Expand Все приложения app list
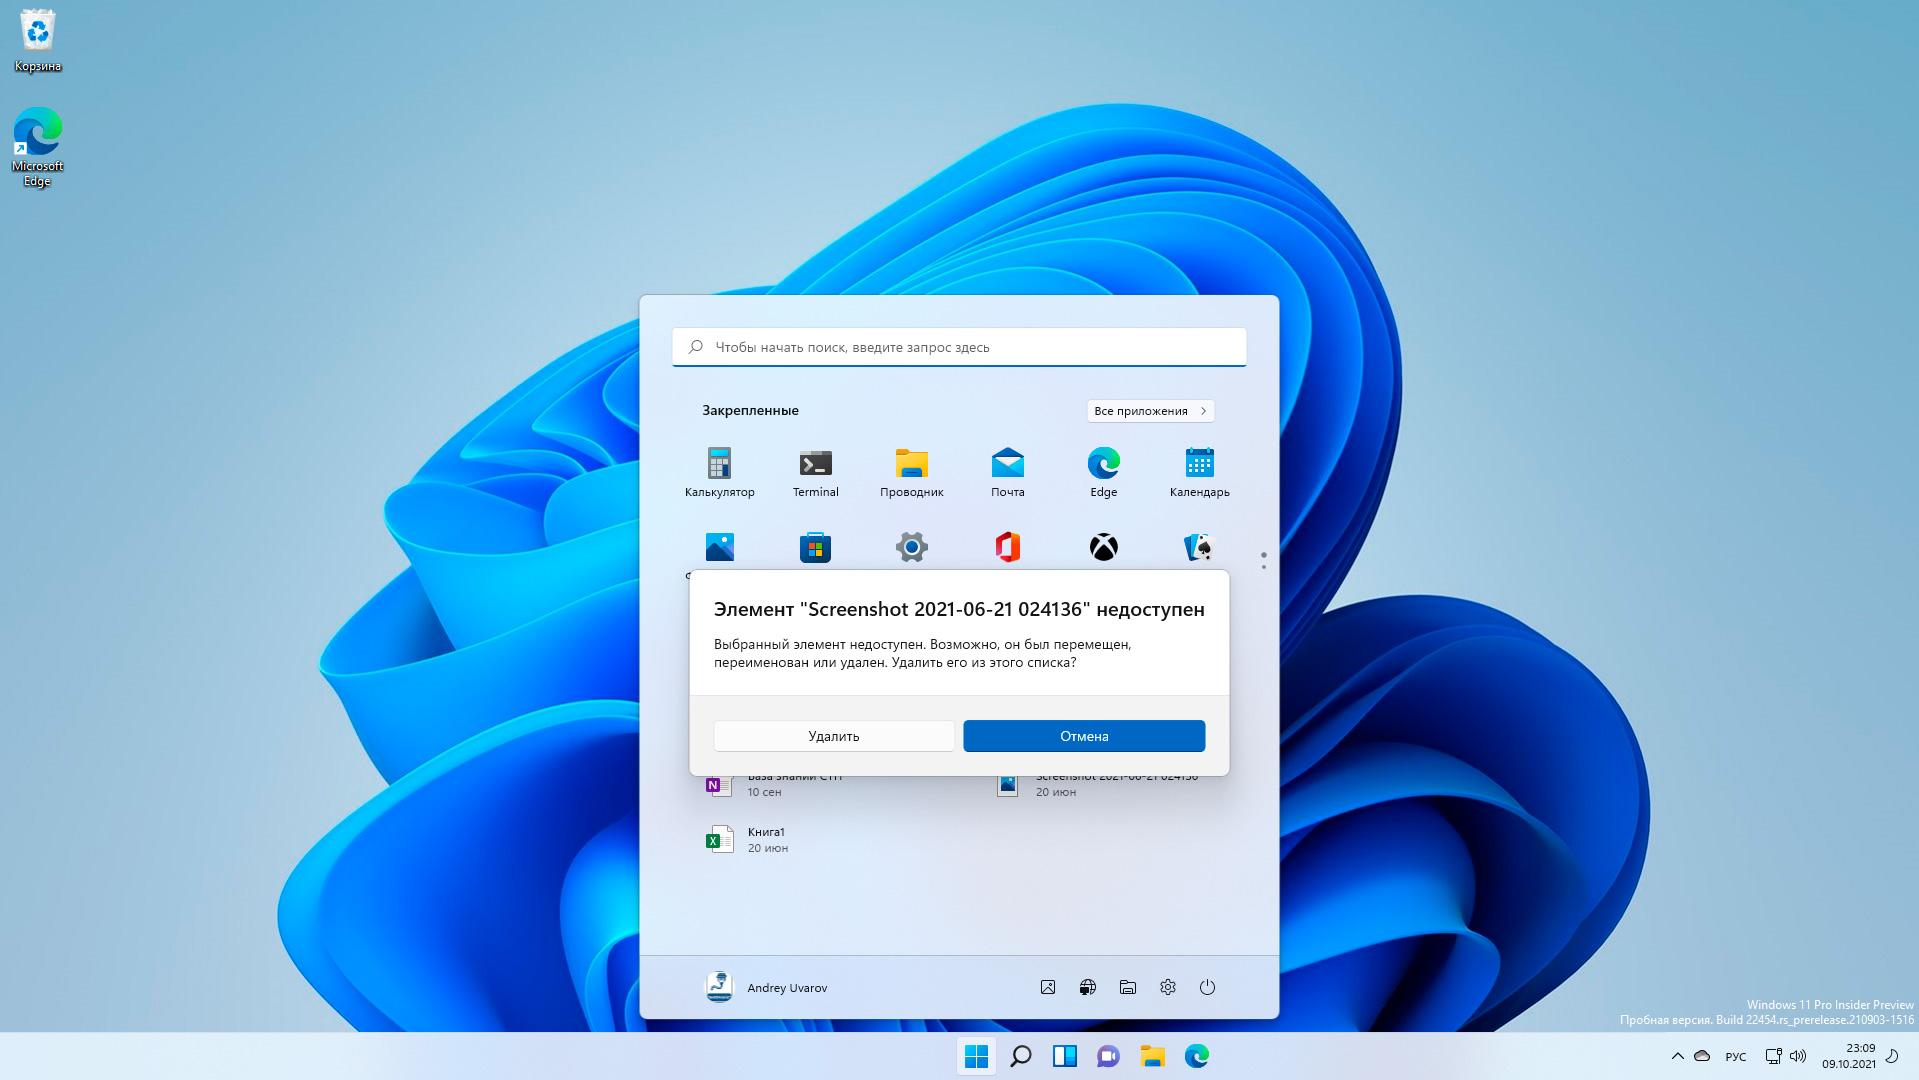The height and width of the screenshot is (1080, 1919). 1150,411
